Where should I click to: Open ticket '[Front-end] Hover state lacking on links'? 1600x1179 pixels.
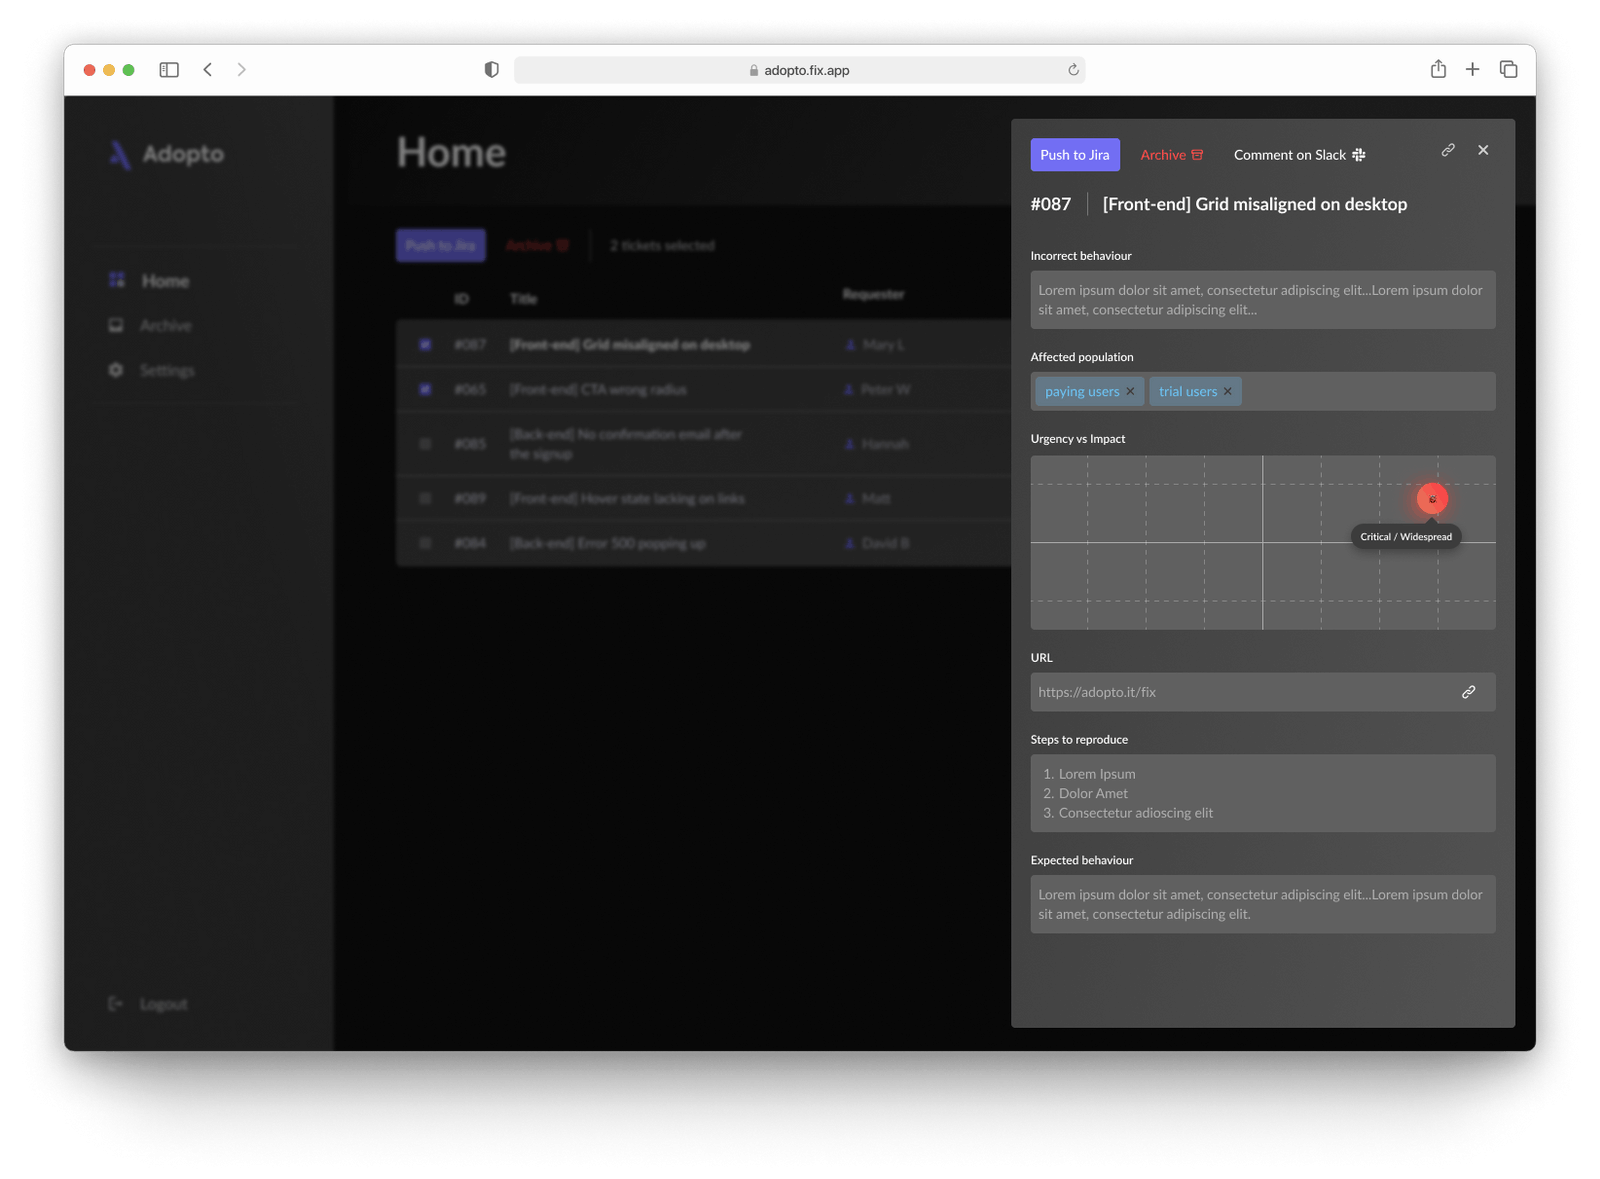627,498
